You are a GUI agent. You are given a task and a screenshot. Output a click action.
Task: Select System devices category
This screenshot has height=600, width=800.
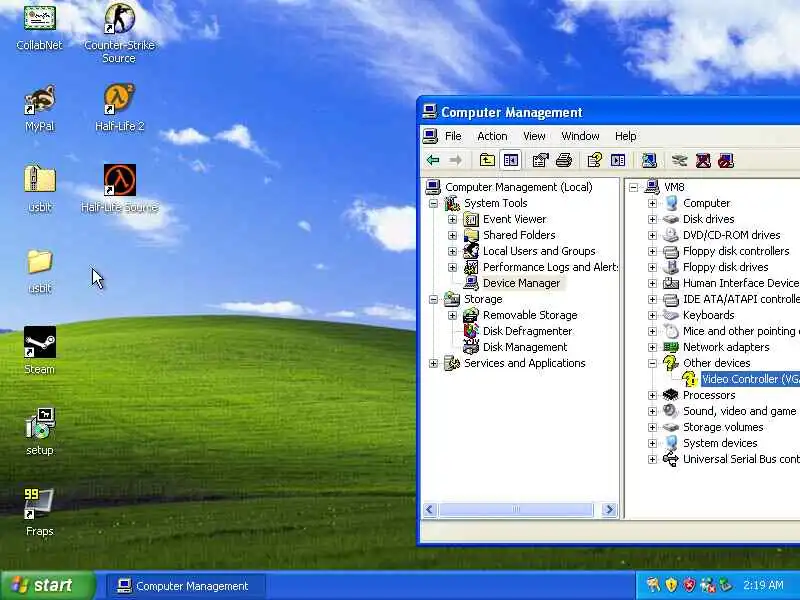pos(720,443)
